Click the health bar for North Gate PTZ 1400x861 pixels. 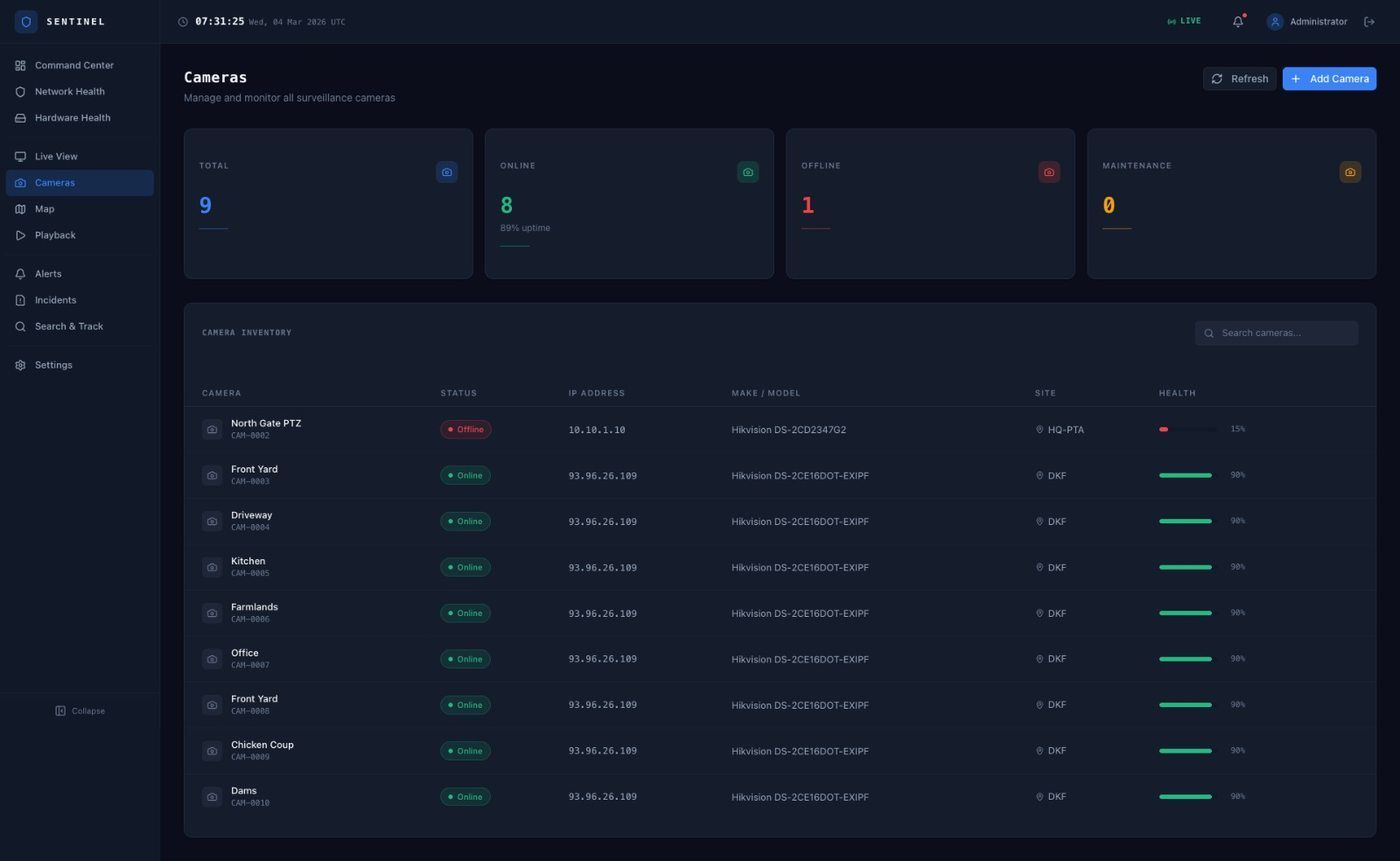(1185, 428)
